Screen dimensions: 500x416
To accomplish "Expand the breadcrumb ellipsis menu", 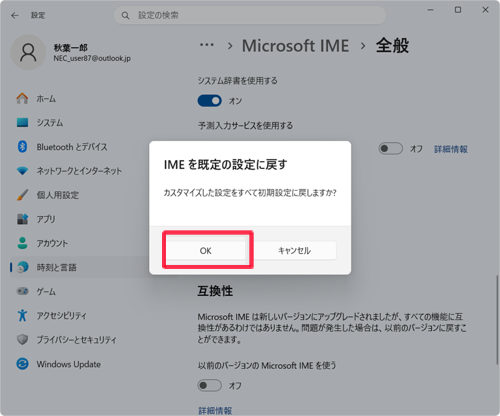I will 207,45.
